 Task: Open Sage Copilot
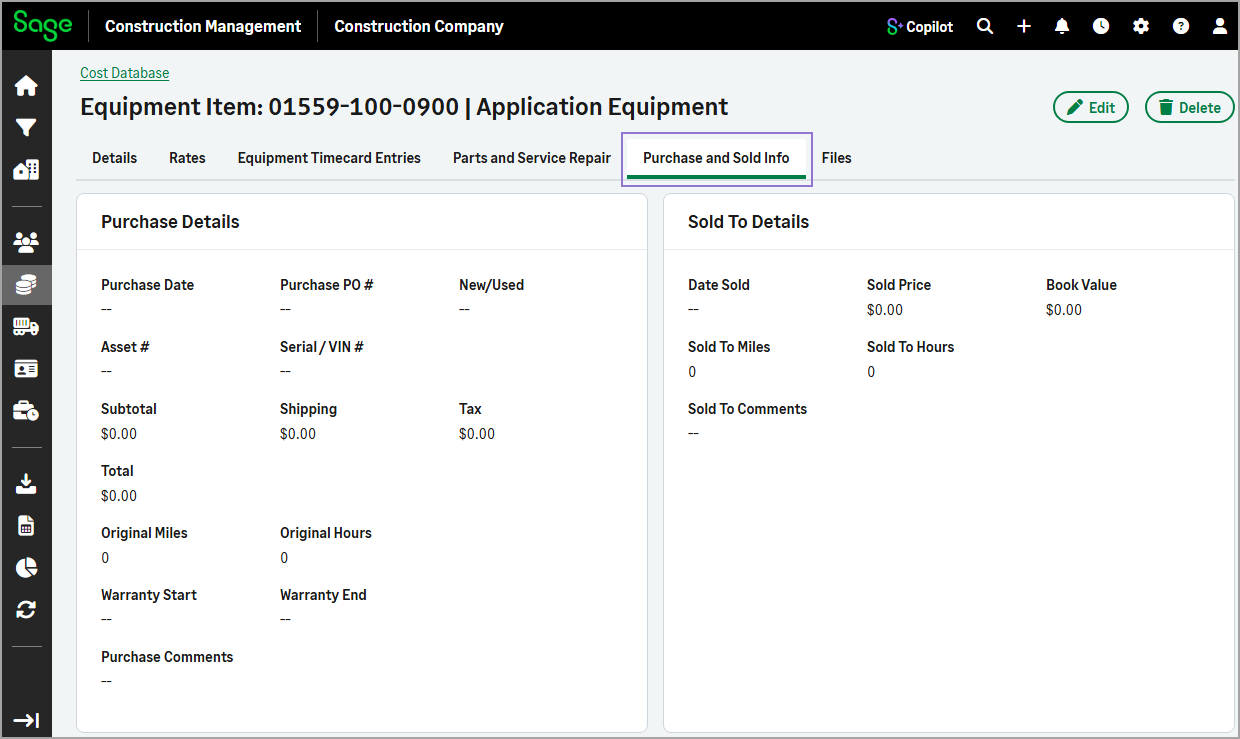pyautogui.click(x=920, y=27)
